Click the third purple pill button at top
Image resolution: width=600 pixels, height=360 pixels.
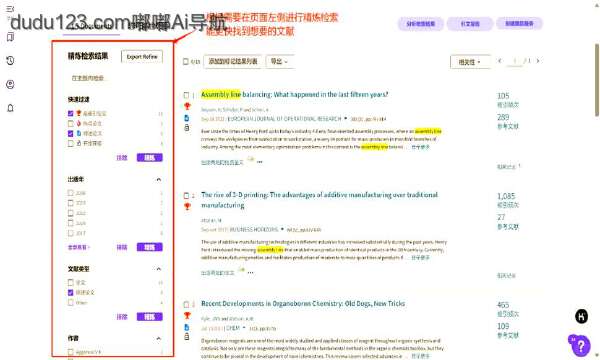pos(519,23)
